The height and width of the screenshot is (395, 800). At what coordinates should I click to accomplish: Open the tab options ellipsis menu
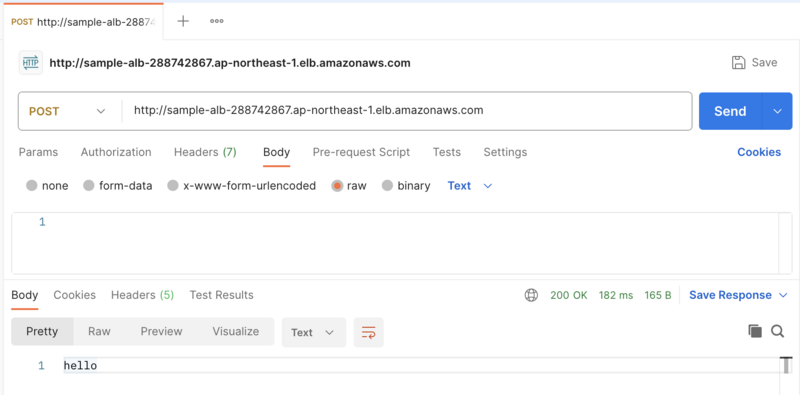pos(217,21)
